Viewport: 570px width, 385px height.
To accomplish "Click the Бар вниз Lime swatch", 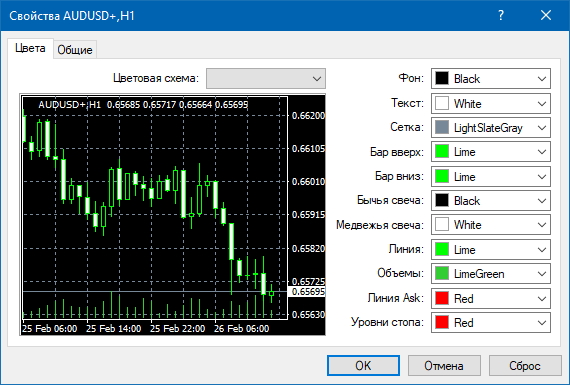I will [442, 176].
